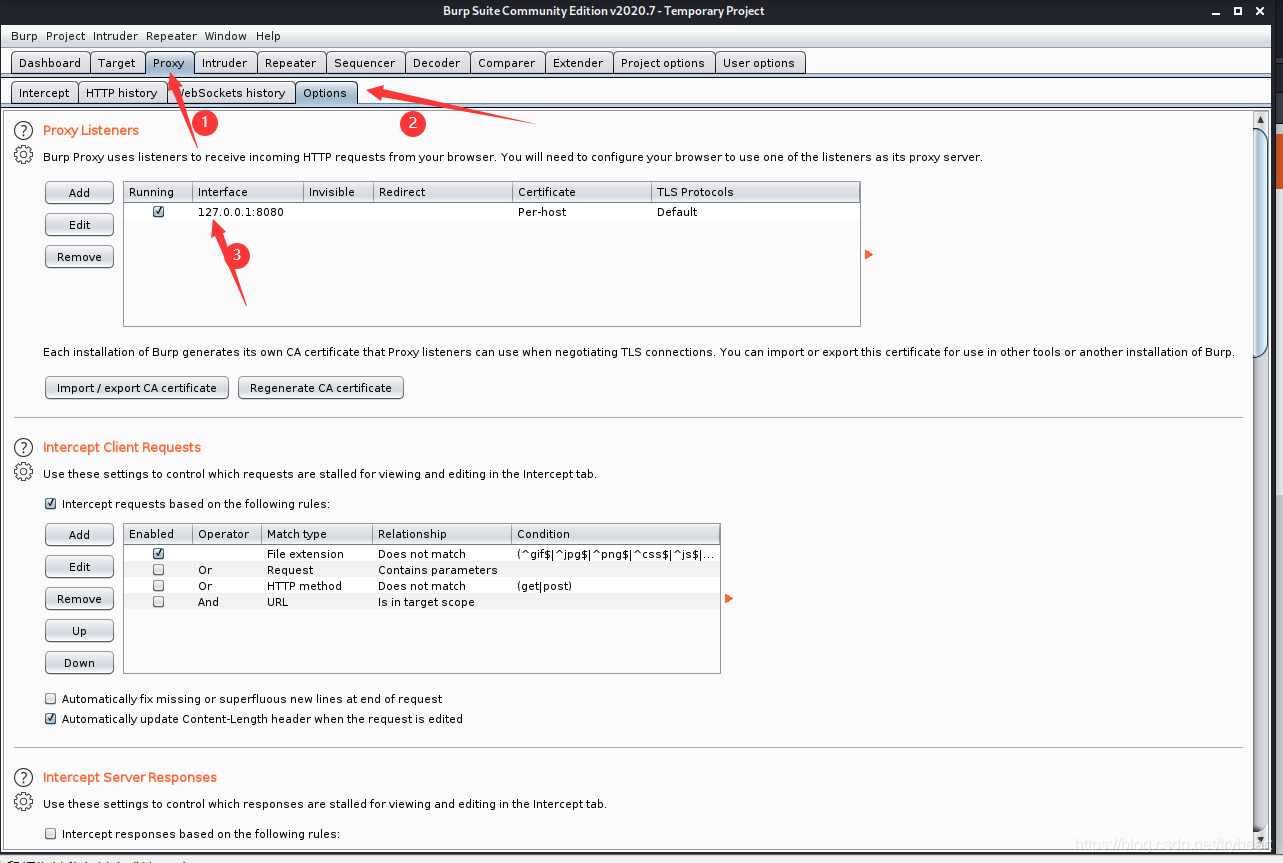This screenshot has width=1283, height=863.
Task: Click Remove button for Proxy Listeners
Action: [x=79, y=257]
